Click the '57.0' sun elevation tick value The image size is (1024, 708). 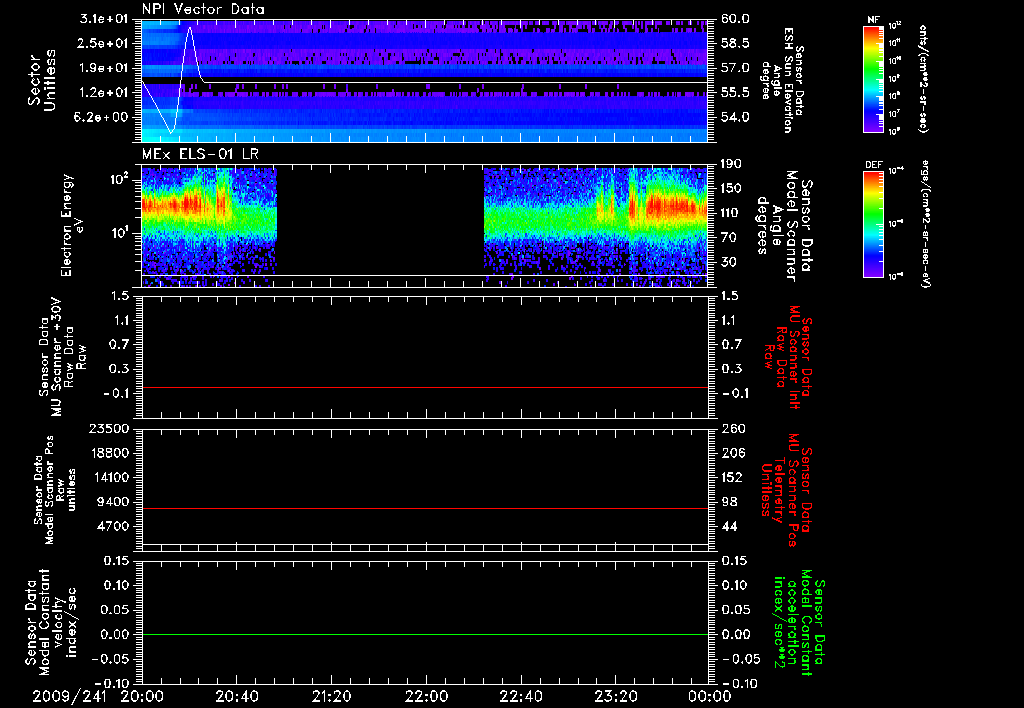point(735,68)
